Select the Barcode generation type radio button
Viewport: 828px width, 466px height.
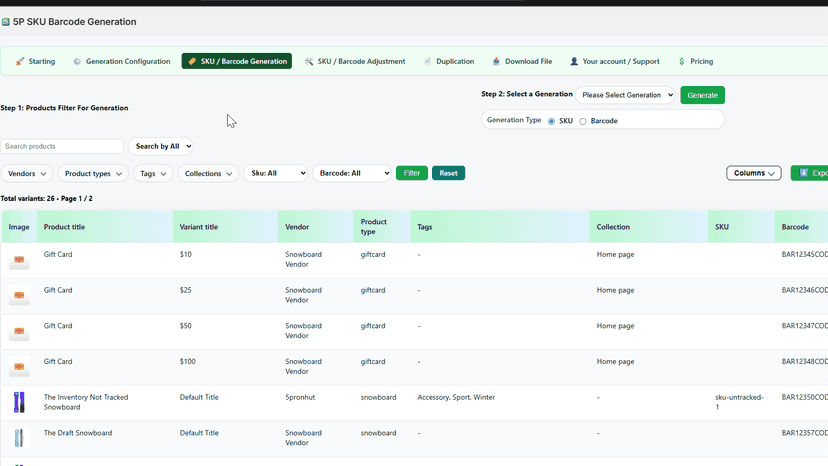tap(583, 122)
